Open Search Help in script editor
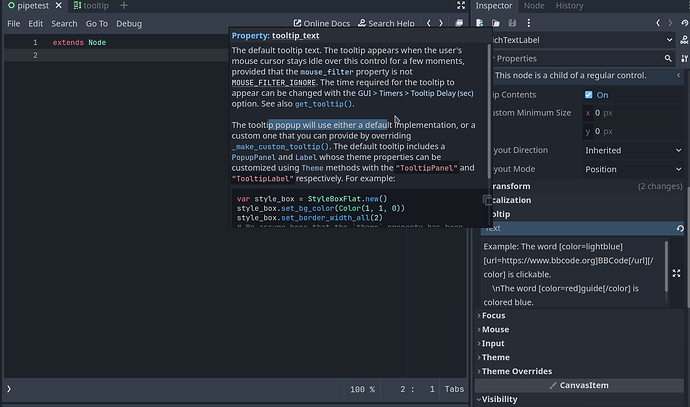 point(386,23)
